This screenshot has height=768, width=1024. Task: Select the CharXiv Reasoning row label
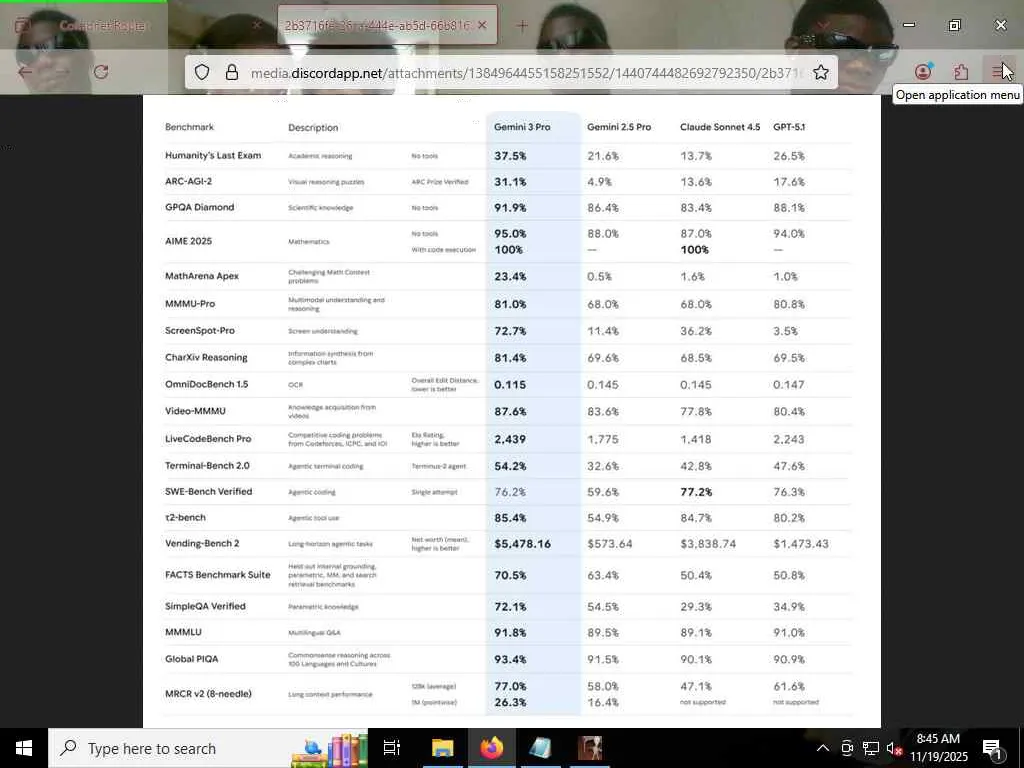click(206, 357)
